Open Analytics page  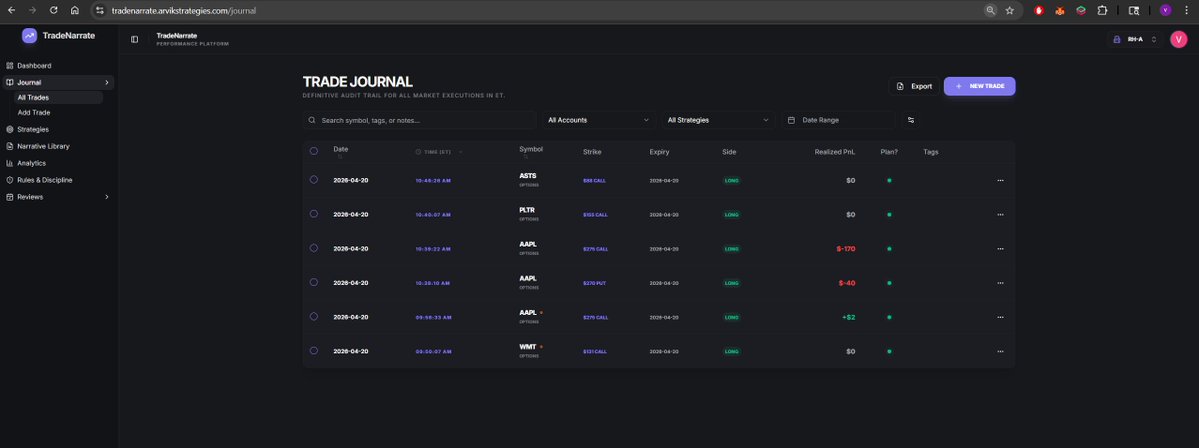pos(31,163)
